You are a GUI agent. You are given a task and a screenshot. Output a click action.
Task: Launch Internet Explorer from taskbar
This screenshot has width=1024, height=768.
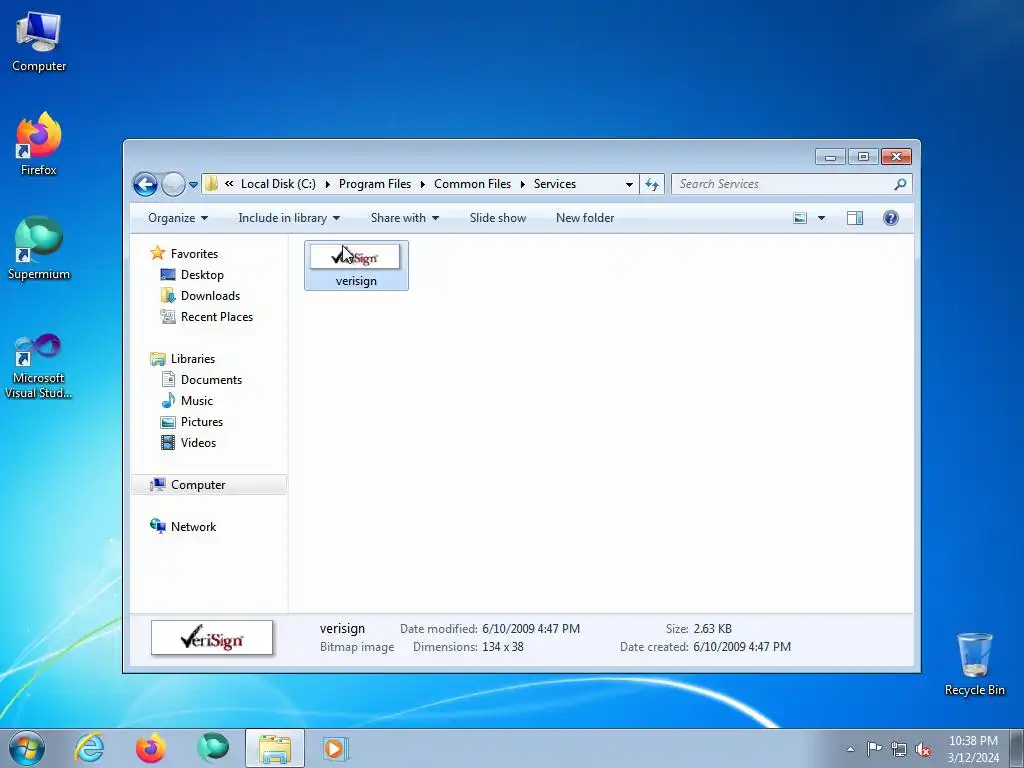[89, 748]
